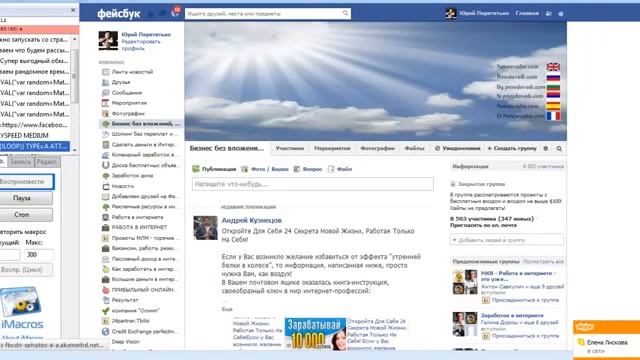Click the 'Добавить людей в группу' input field
The width and height of the screenshot is (640, 360).
click(x=507, y=240)
